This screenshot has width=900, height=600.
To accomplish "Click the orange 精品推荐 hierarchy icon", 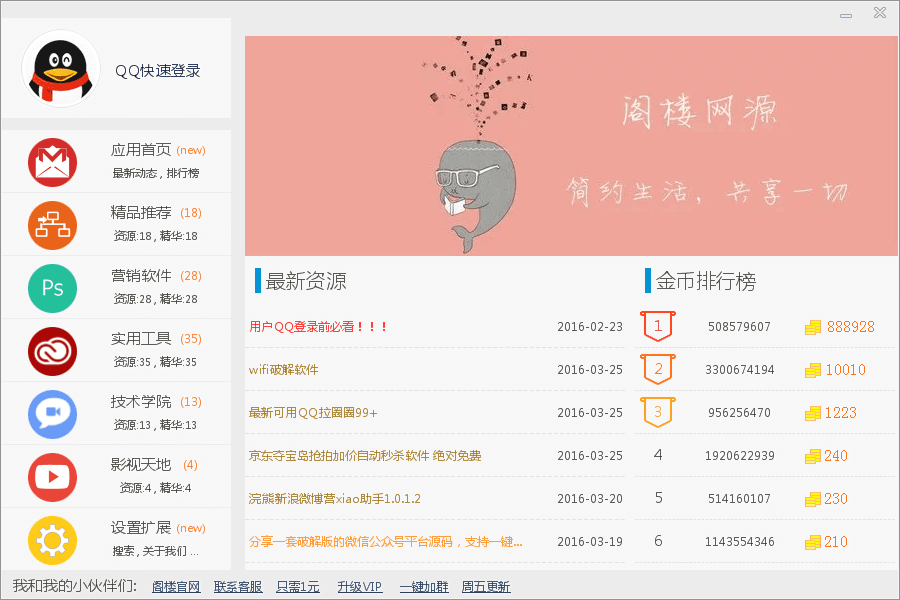I will (52, 225).
